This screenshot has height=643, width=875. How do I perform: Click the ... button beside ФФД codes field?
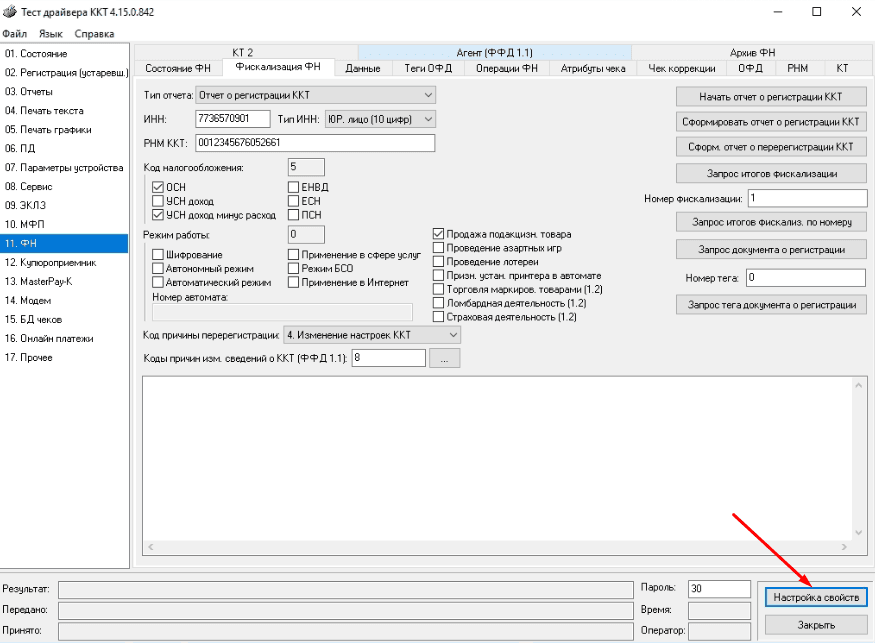coord(444,357)
